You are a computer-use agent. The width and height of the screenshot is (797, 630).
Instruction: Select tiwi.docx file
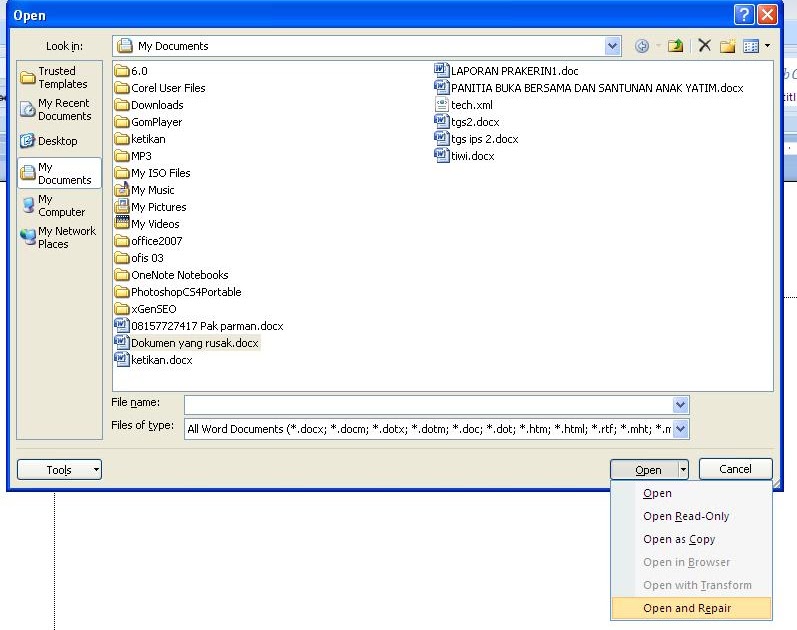click(465, 156)
